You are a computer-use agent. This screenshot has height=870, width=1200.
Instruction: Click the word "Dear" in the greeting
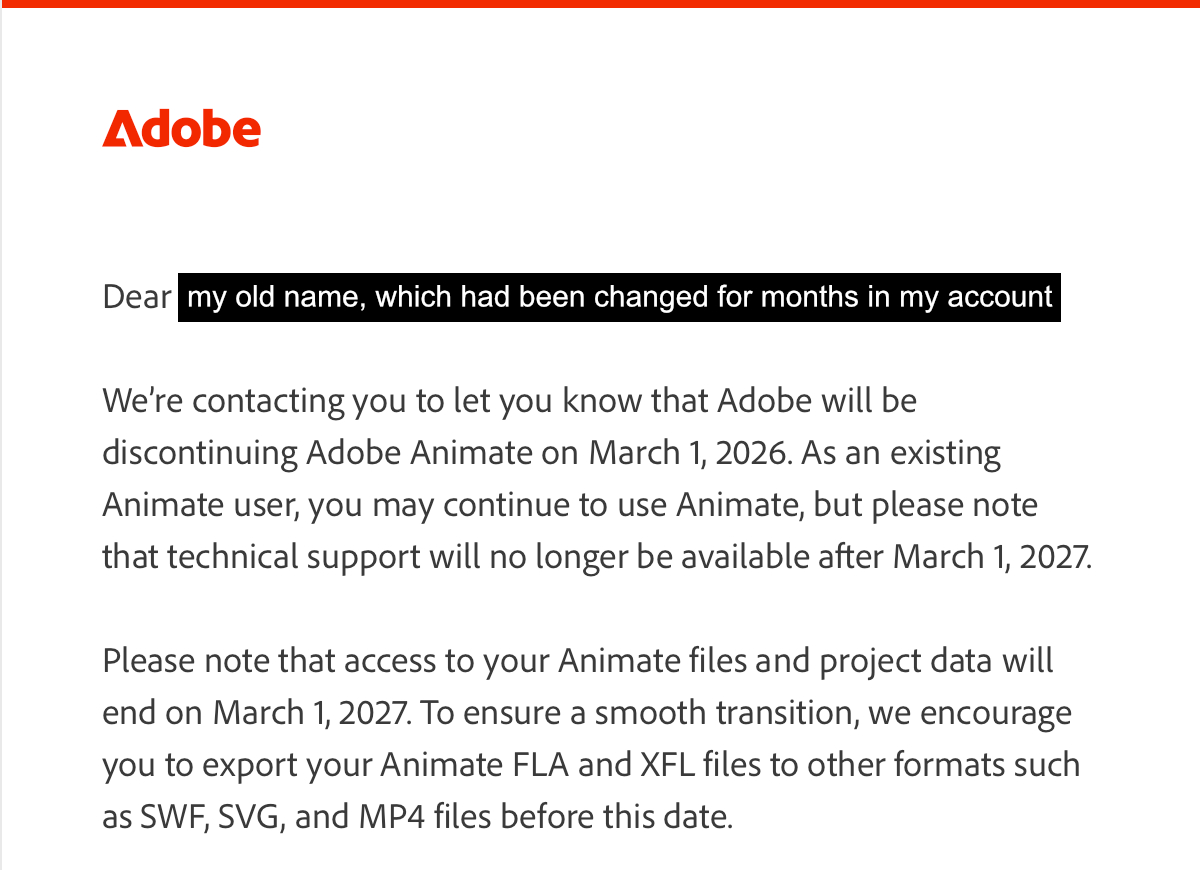point(137,297)
